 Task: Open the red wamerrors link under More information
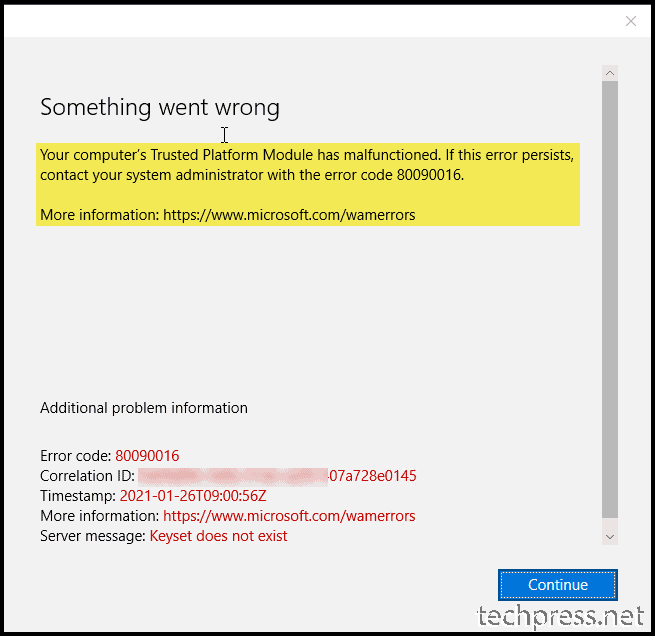(289, 516)
